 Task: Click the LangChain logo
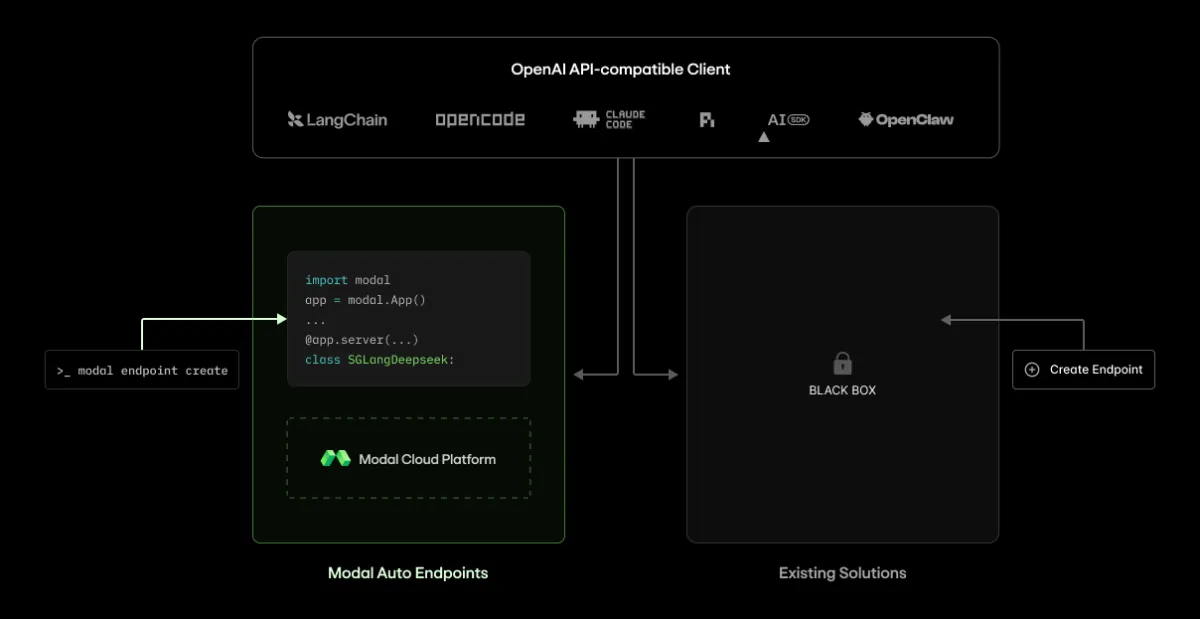[337, 120]
